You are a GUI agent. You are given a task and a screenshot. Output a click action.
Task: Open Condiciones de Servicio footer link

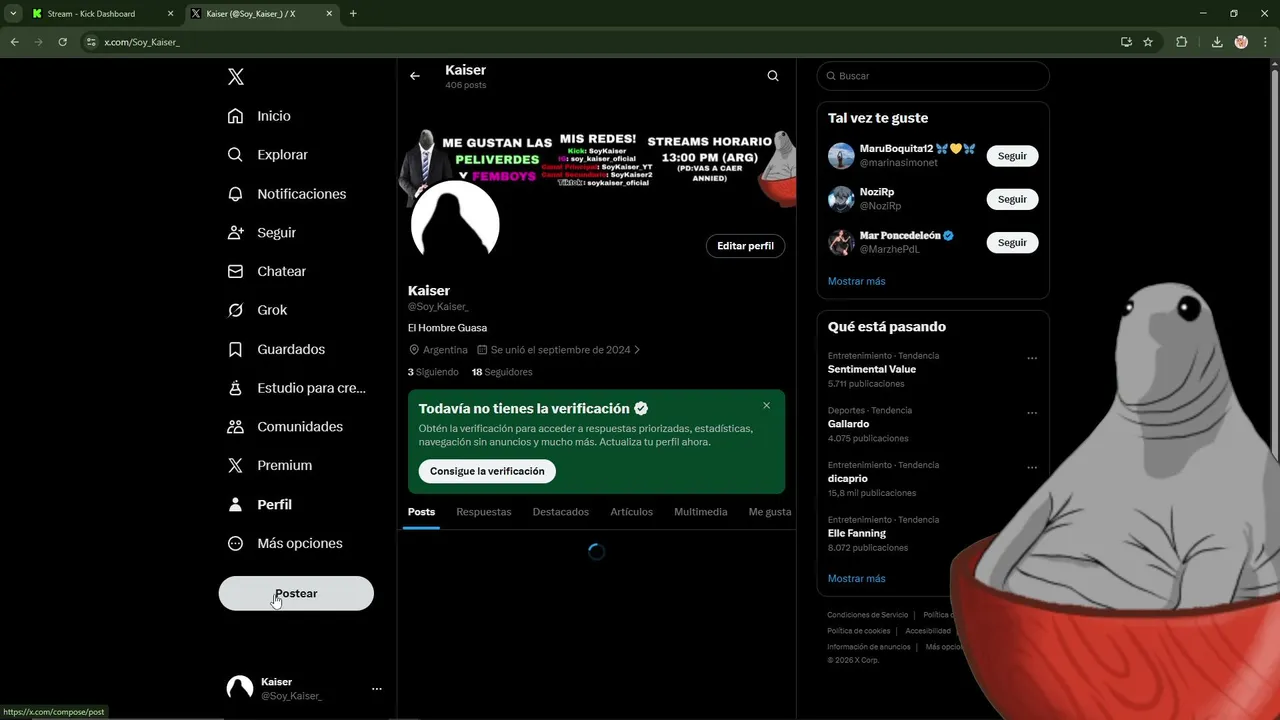point(867,615)
